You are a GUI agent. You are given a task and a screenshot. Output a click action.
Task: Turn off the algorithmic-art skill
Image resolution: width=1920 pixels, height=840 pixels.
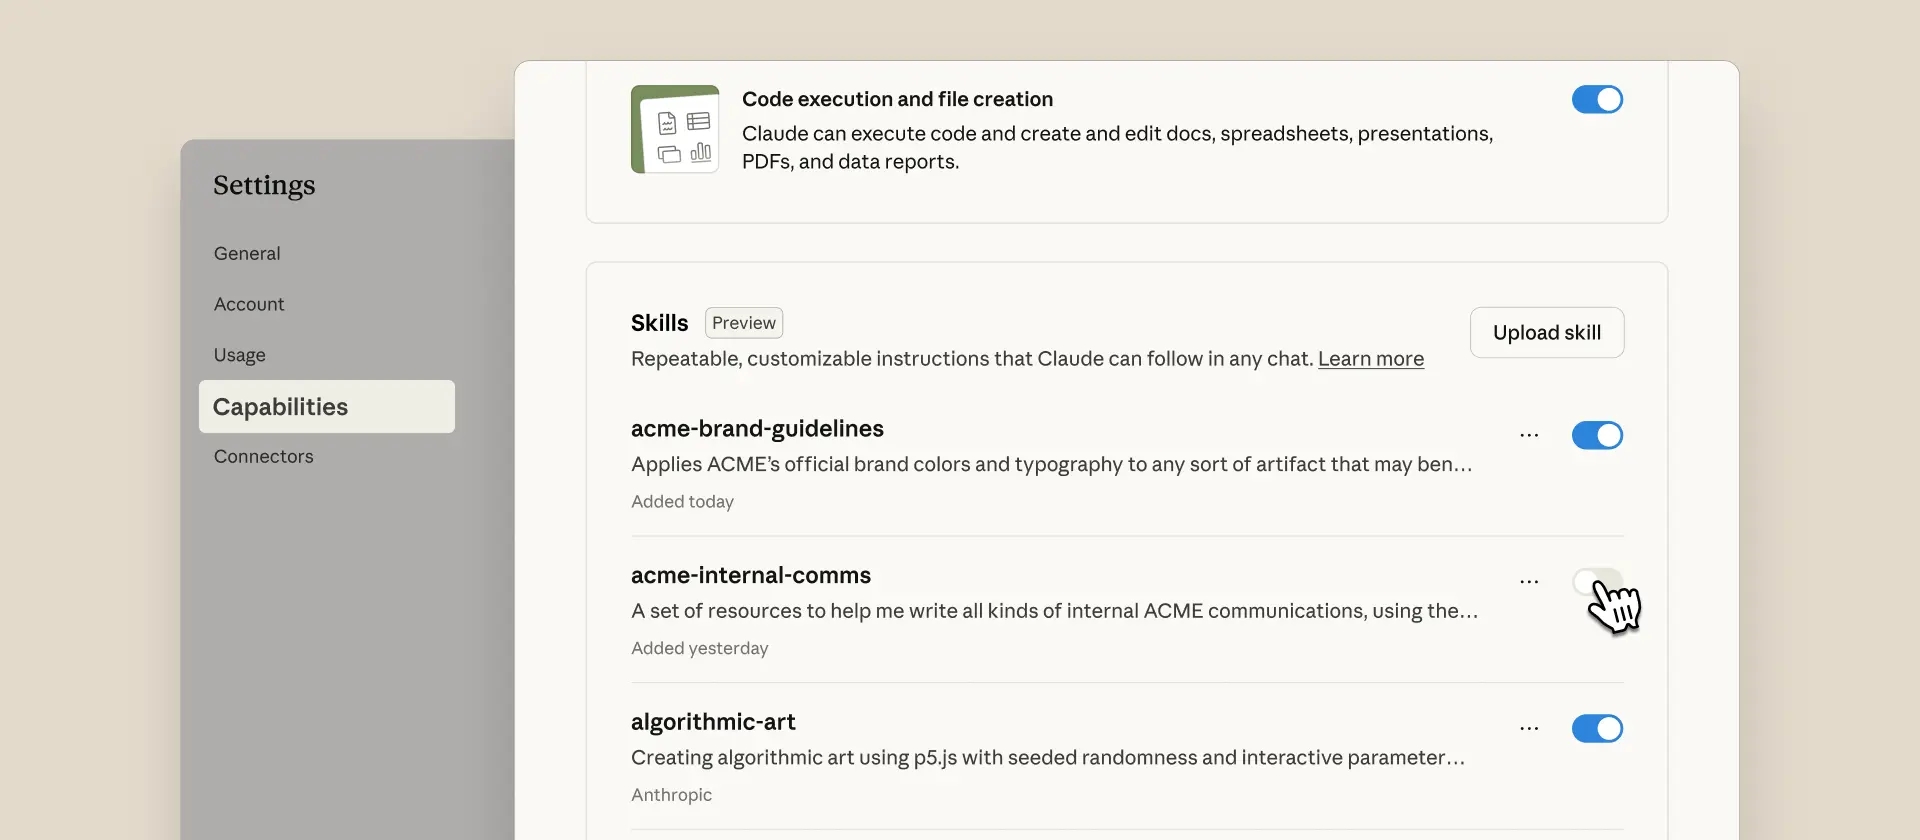tap(1597, 729)
